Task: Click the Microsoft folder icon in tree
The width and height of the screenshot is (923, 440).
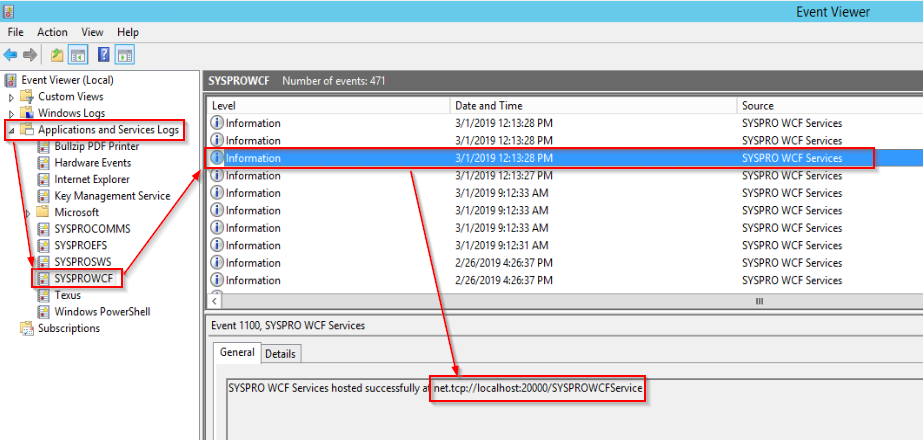Action: click(43, 212)
